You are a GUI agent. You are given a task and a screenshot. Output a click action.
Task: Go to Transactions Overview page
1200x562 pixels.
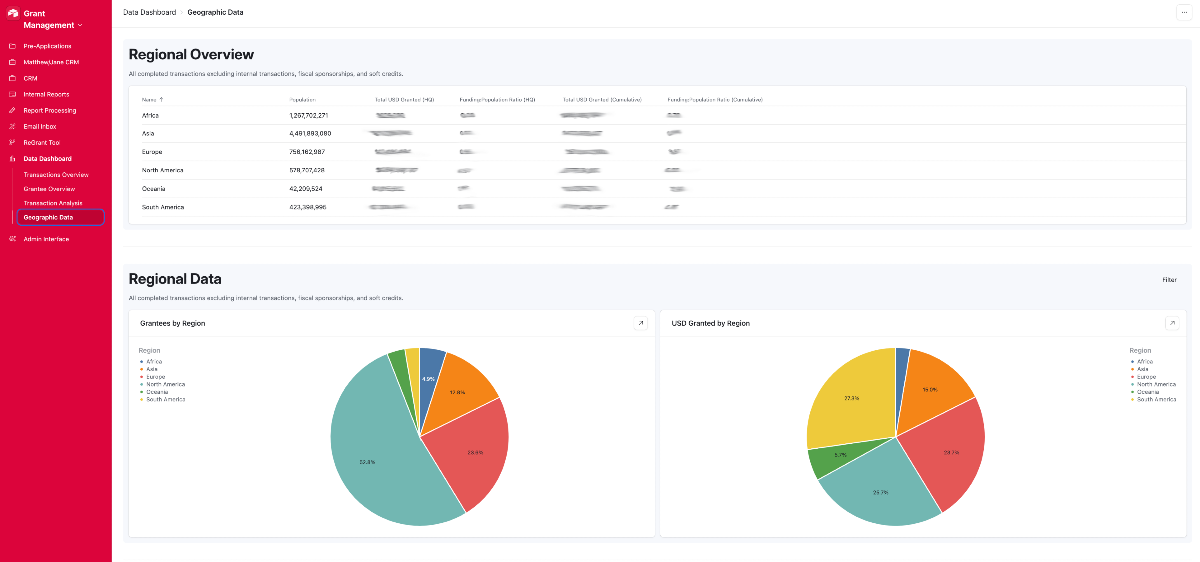pos(56,175)
